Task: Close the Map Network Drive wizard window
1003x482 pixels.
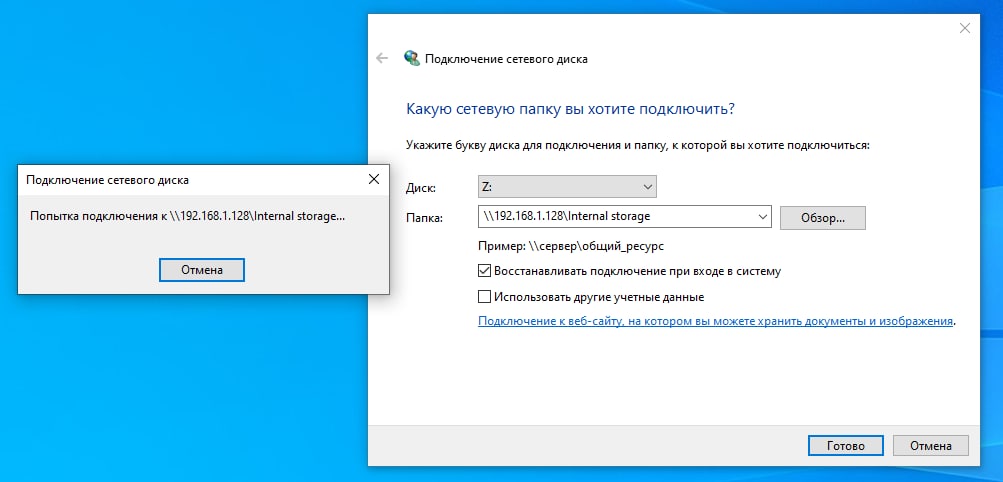Action: pyautogui.click(x=965, y=28)
